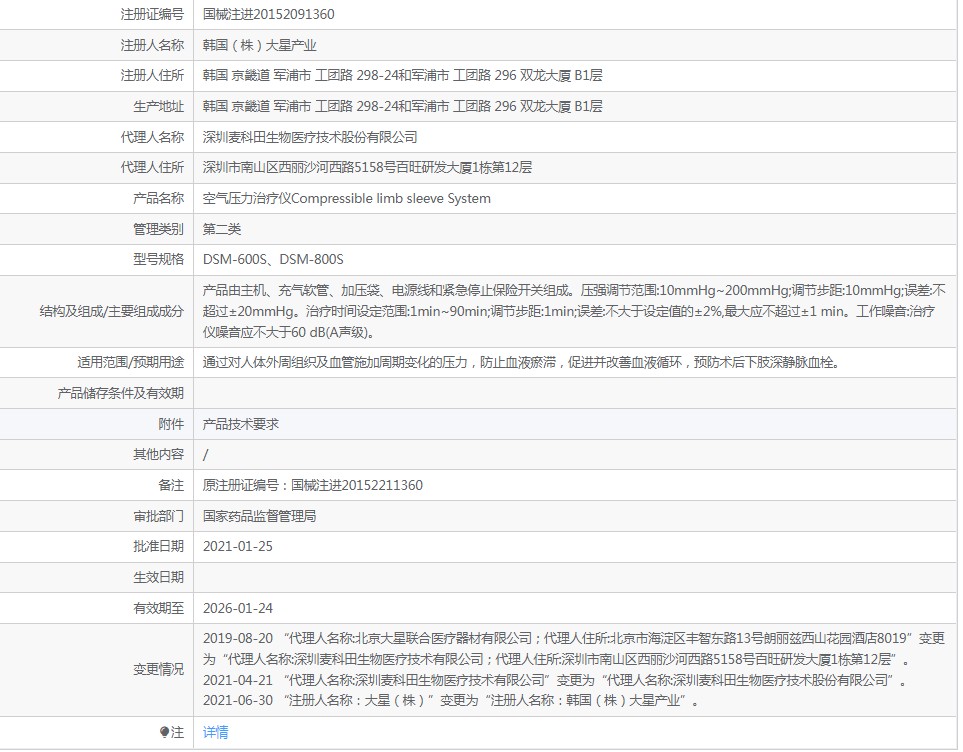Click agent name 深圳麦科田生物医疗技术股份有限公司
This screenshot has height=752, width=963.
tap(310, 137)
